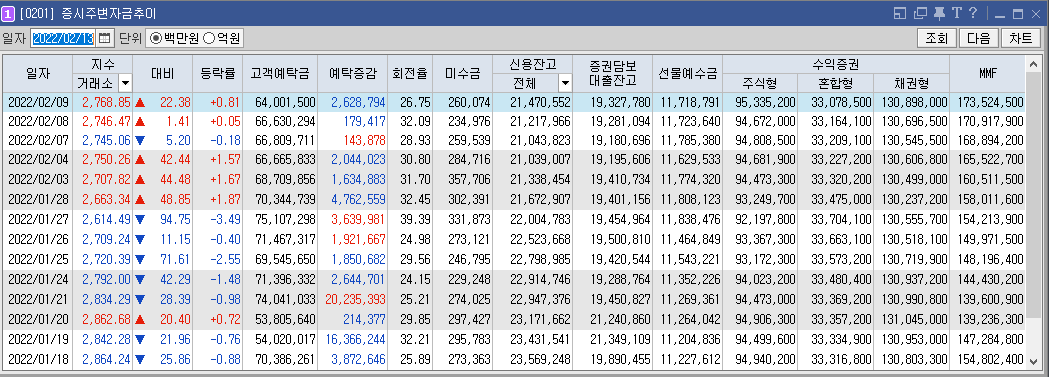Click the 선물예수금 column header

(688, 74)
